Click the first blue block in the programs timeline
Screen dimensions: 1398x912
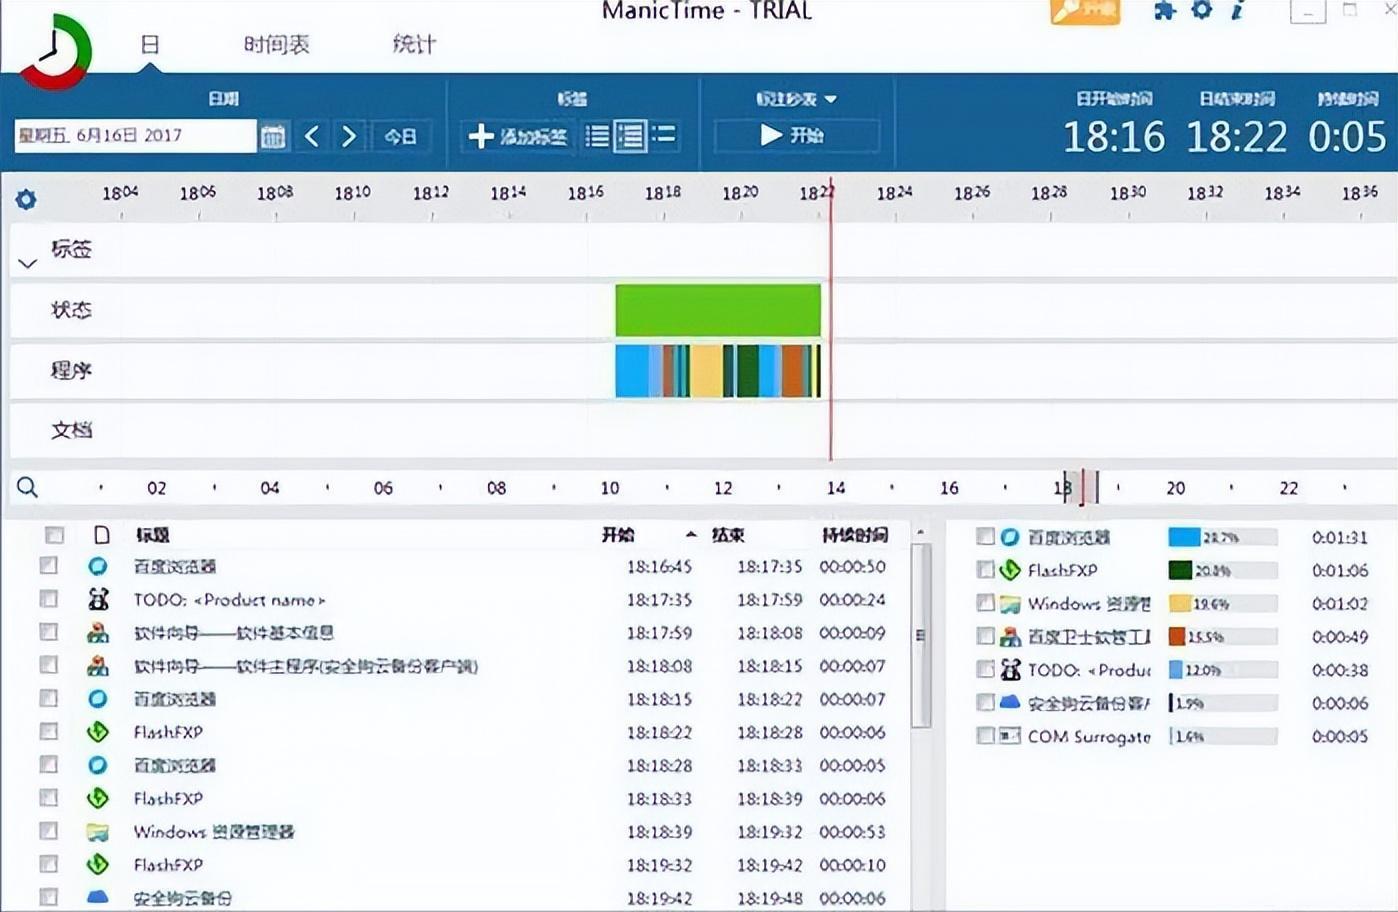632,371
